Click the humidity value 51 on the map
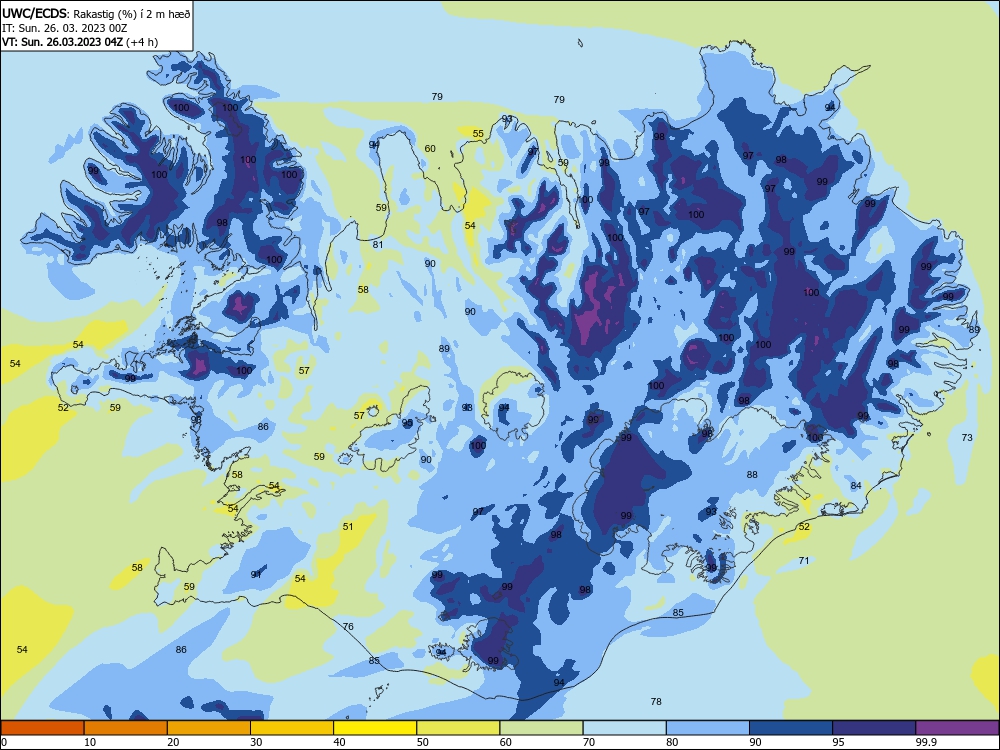This screenshot has height=750, width=1000. [348, 527]
